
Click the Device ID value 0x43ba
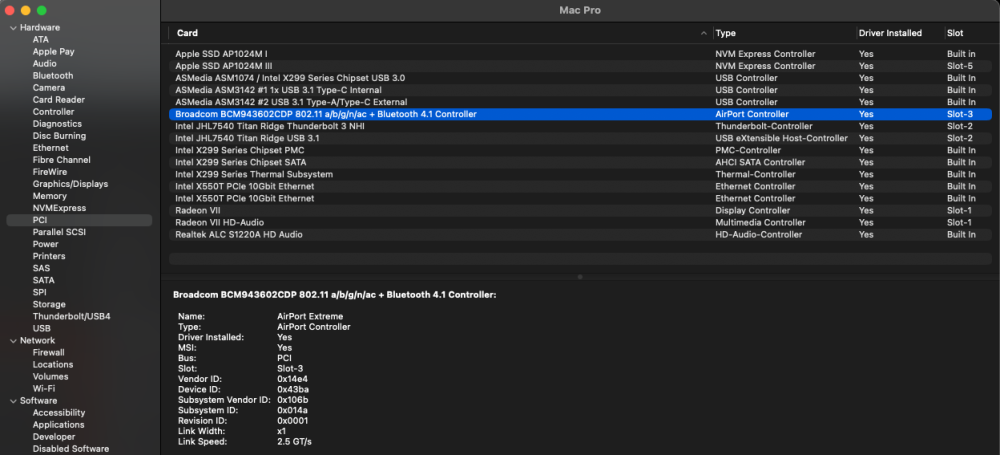click(293, 389)
